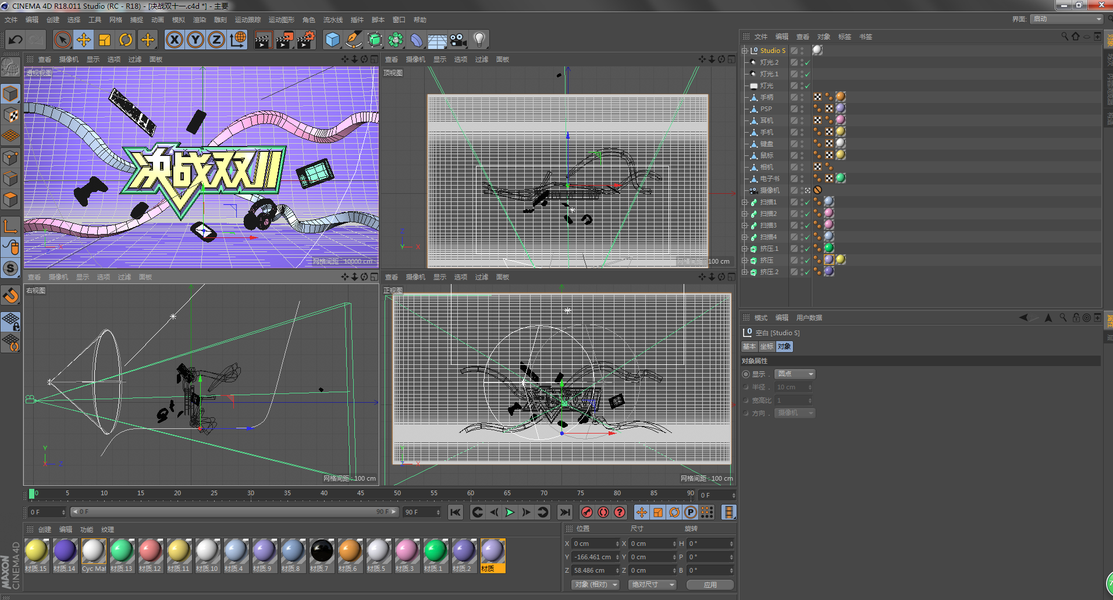Open Edit Render Settings gear clapperboard

click(305, 40)
